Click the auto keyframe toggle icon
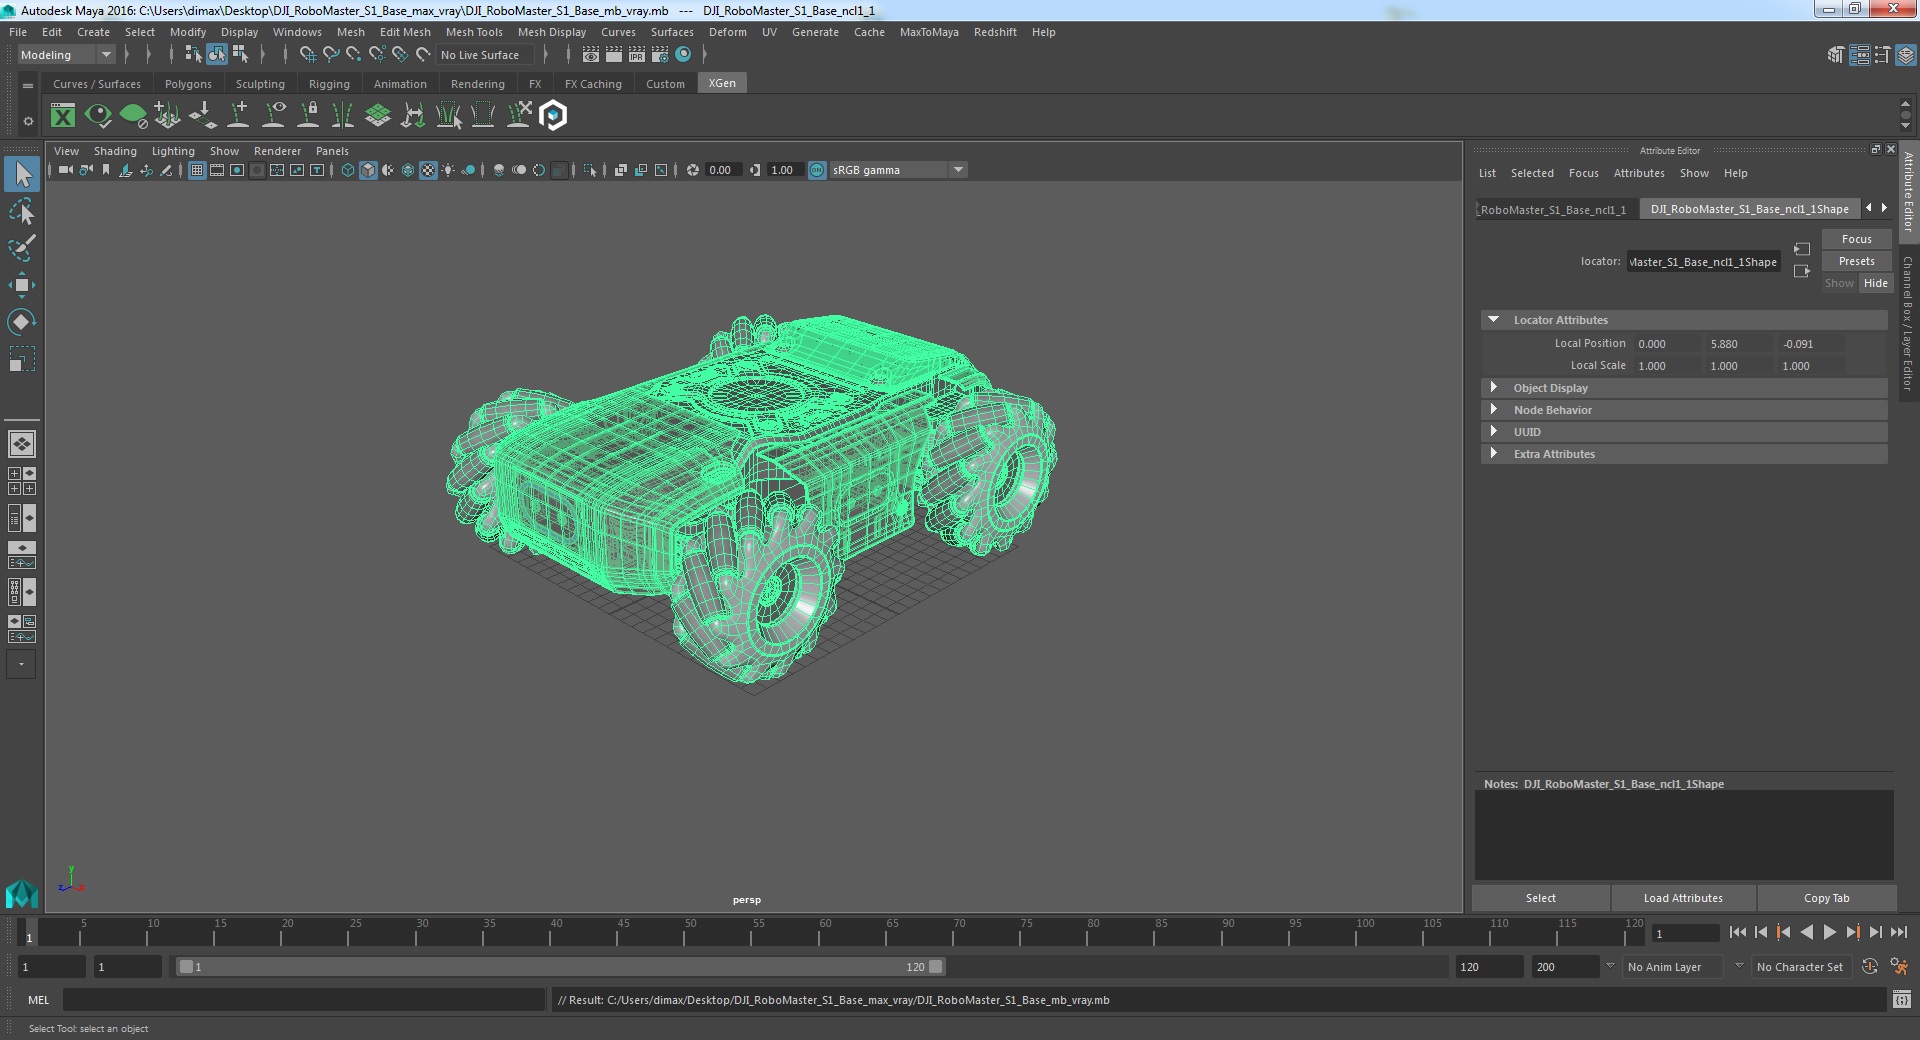 coord(1869,967)
